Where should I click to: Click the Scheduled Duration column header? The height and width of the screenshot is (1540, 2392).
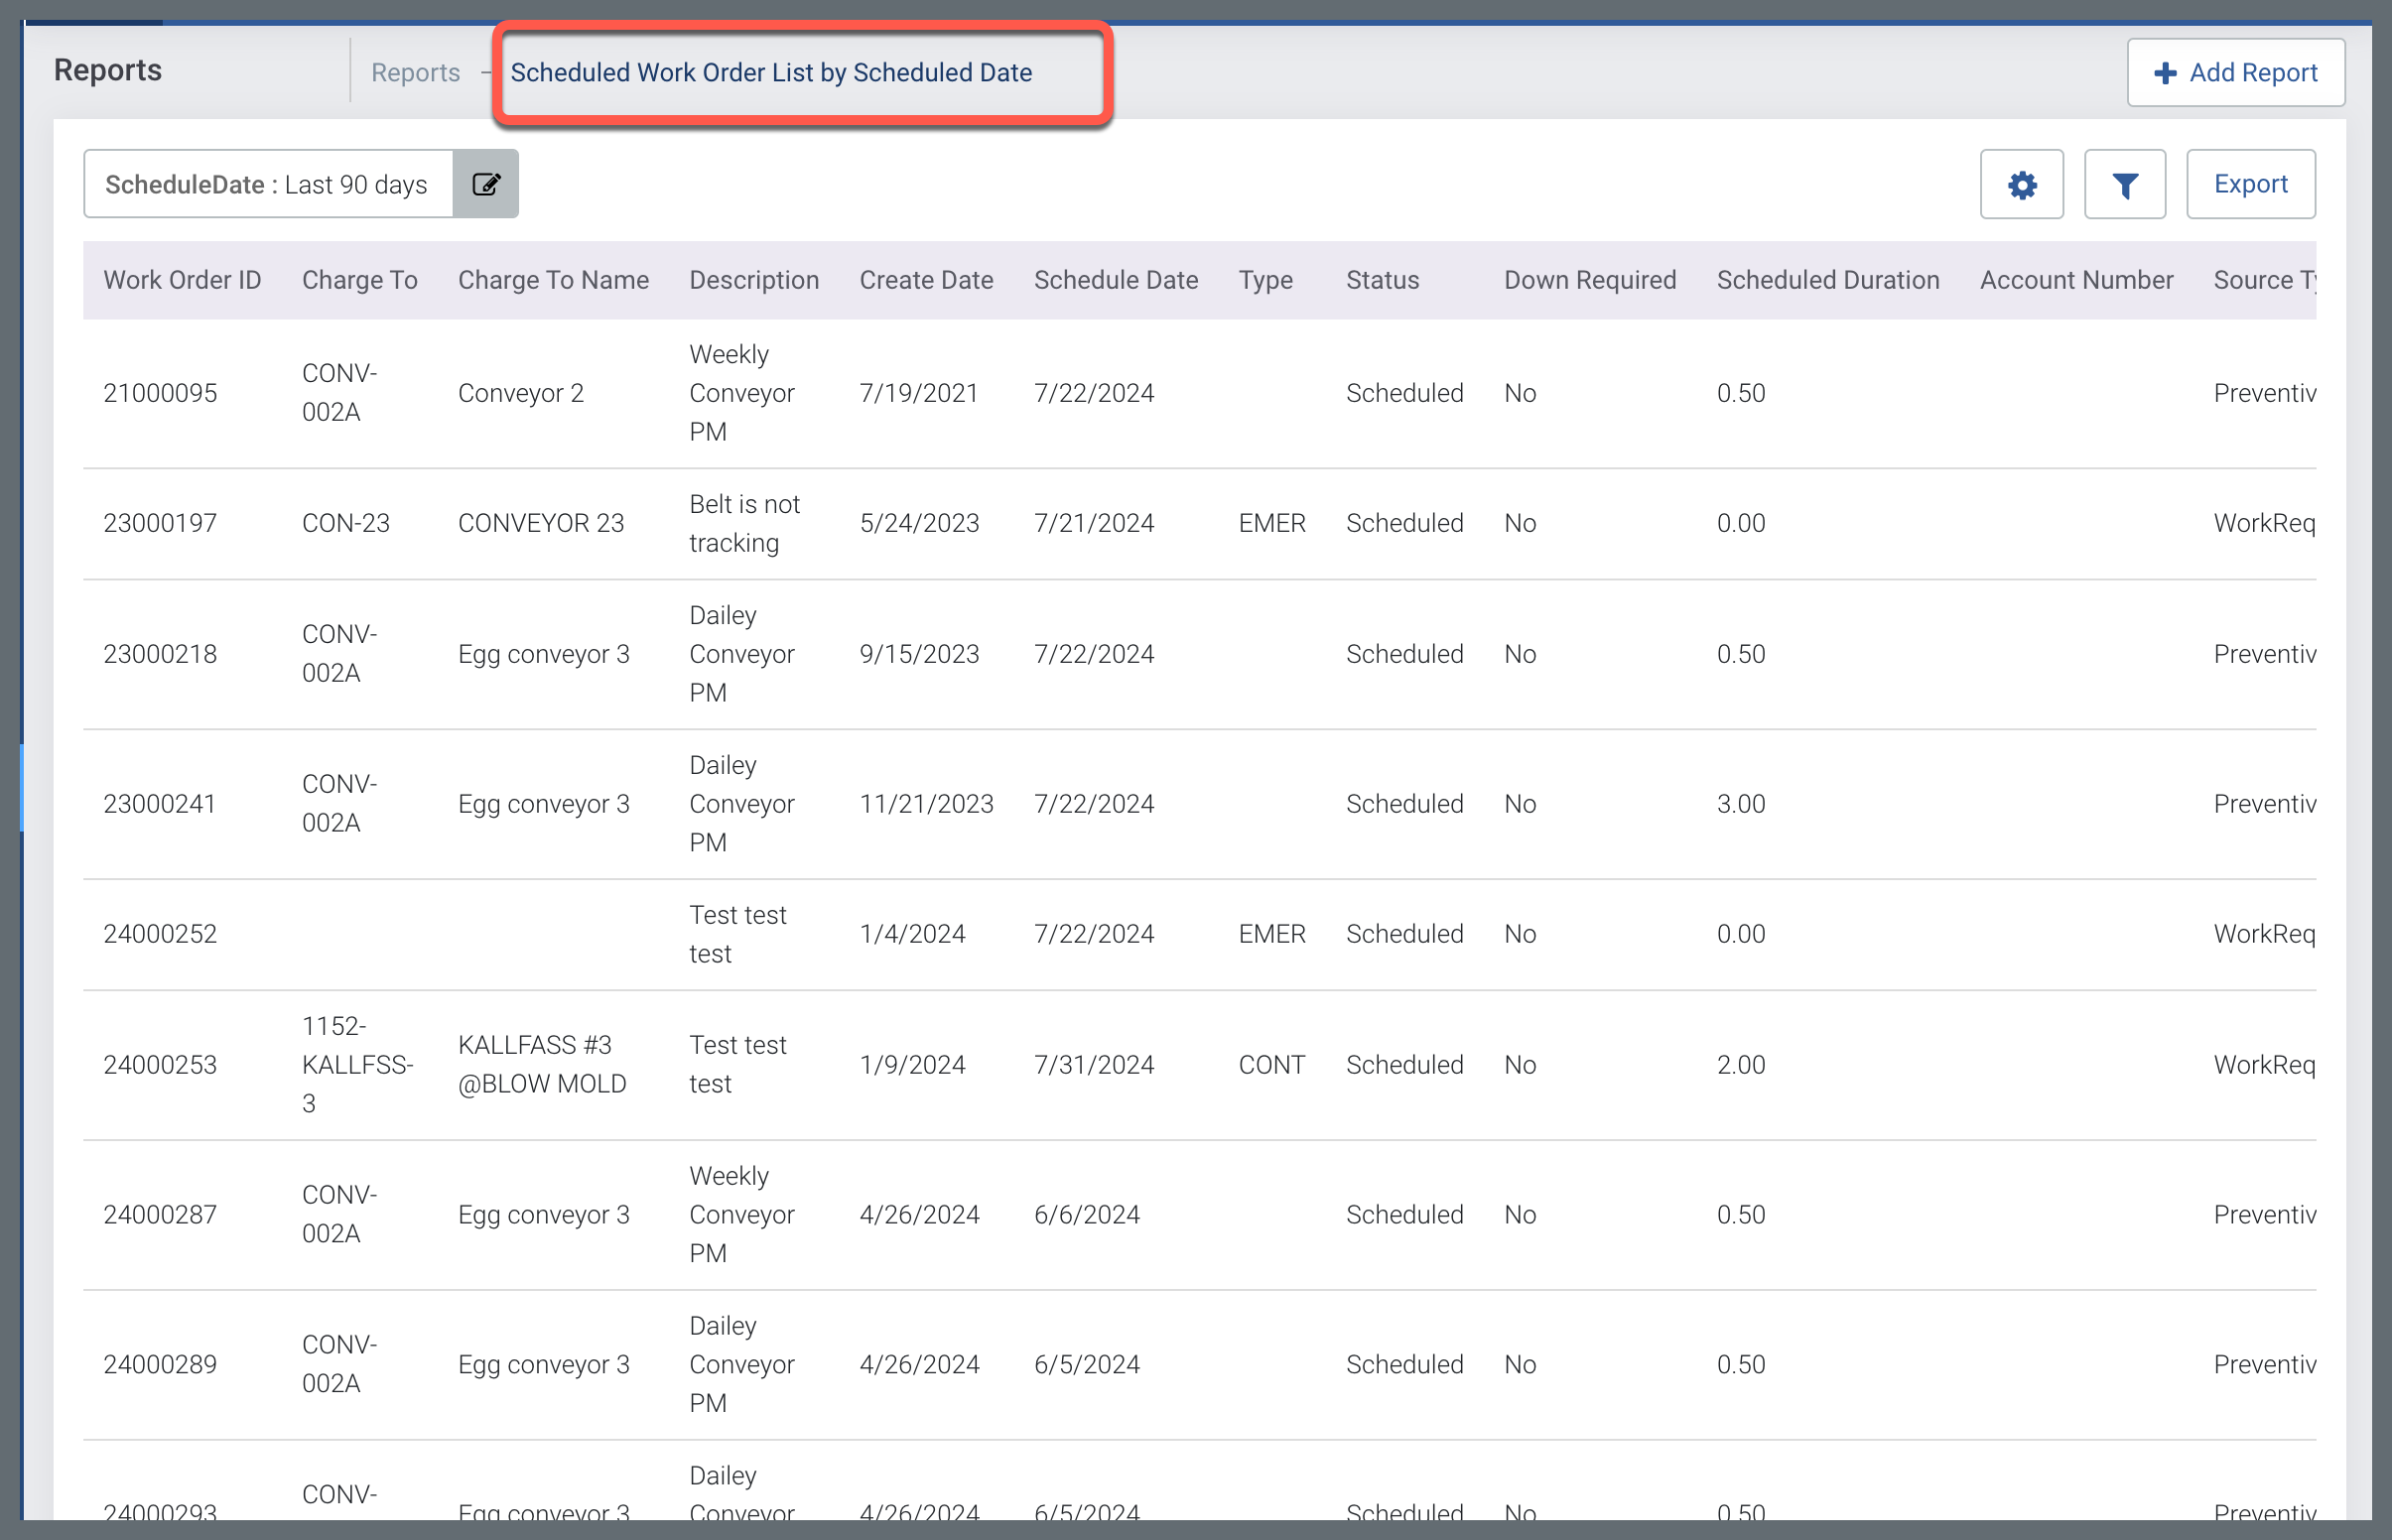tap(1827, 280)
